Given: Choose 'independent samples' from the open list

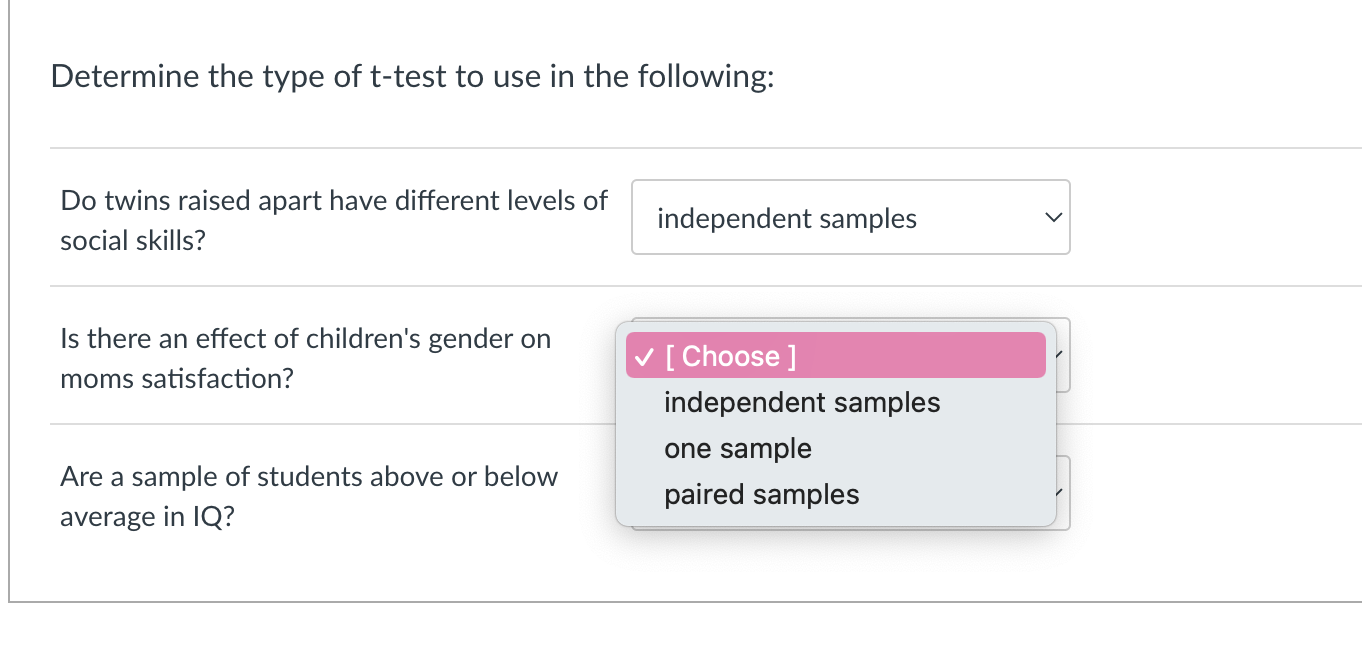Looking at the screenshot, I should pyautogui.click(x=802, y=403).
